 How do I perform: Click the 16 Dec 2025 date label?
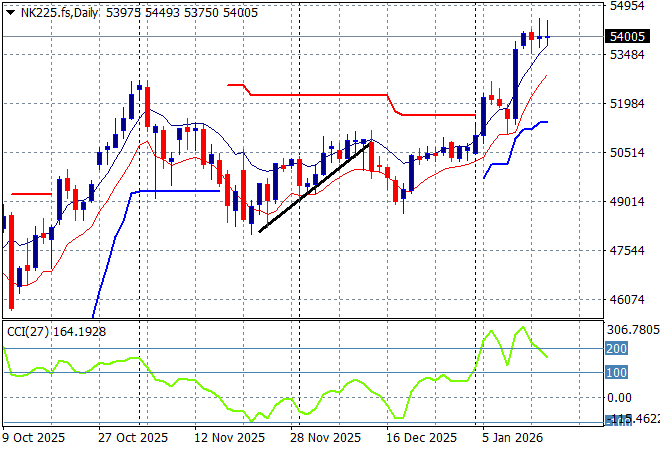coord(421,438)
